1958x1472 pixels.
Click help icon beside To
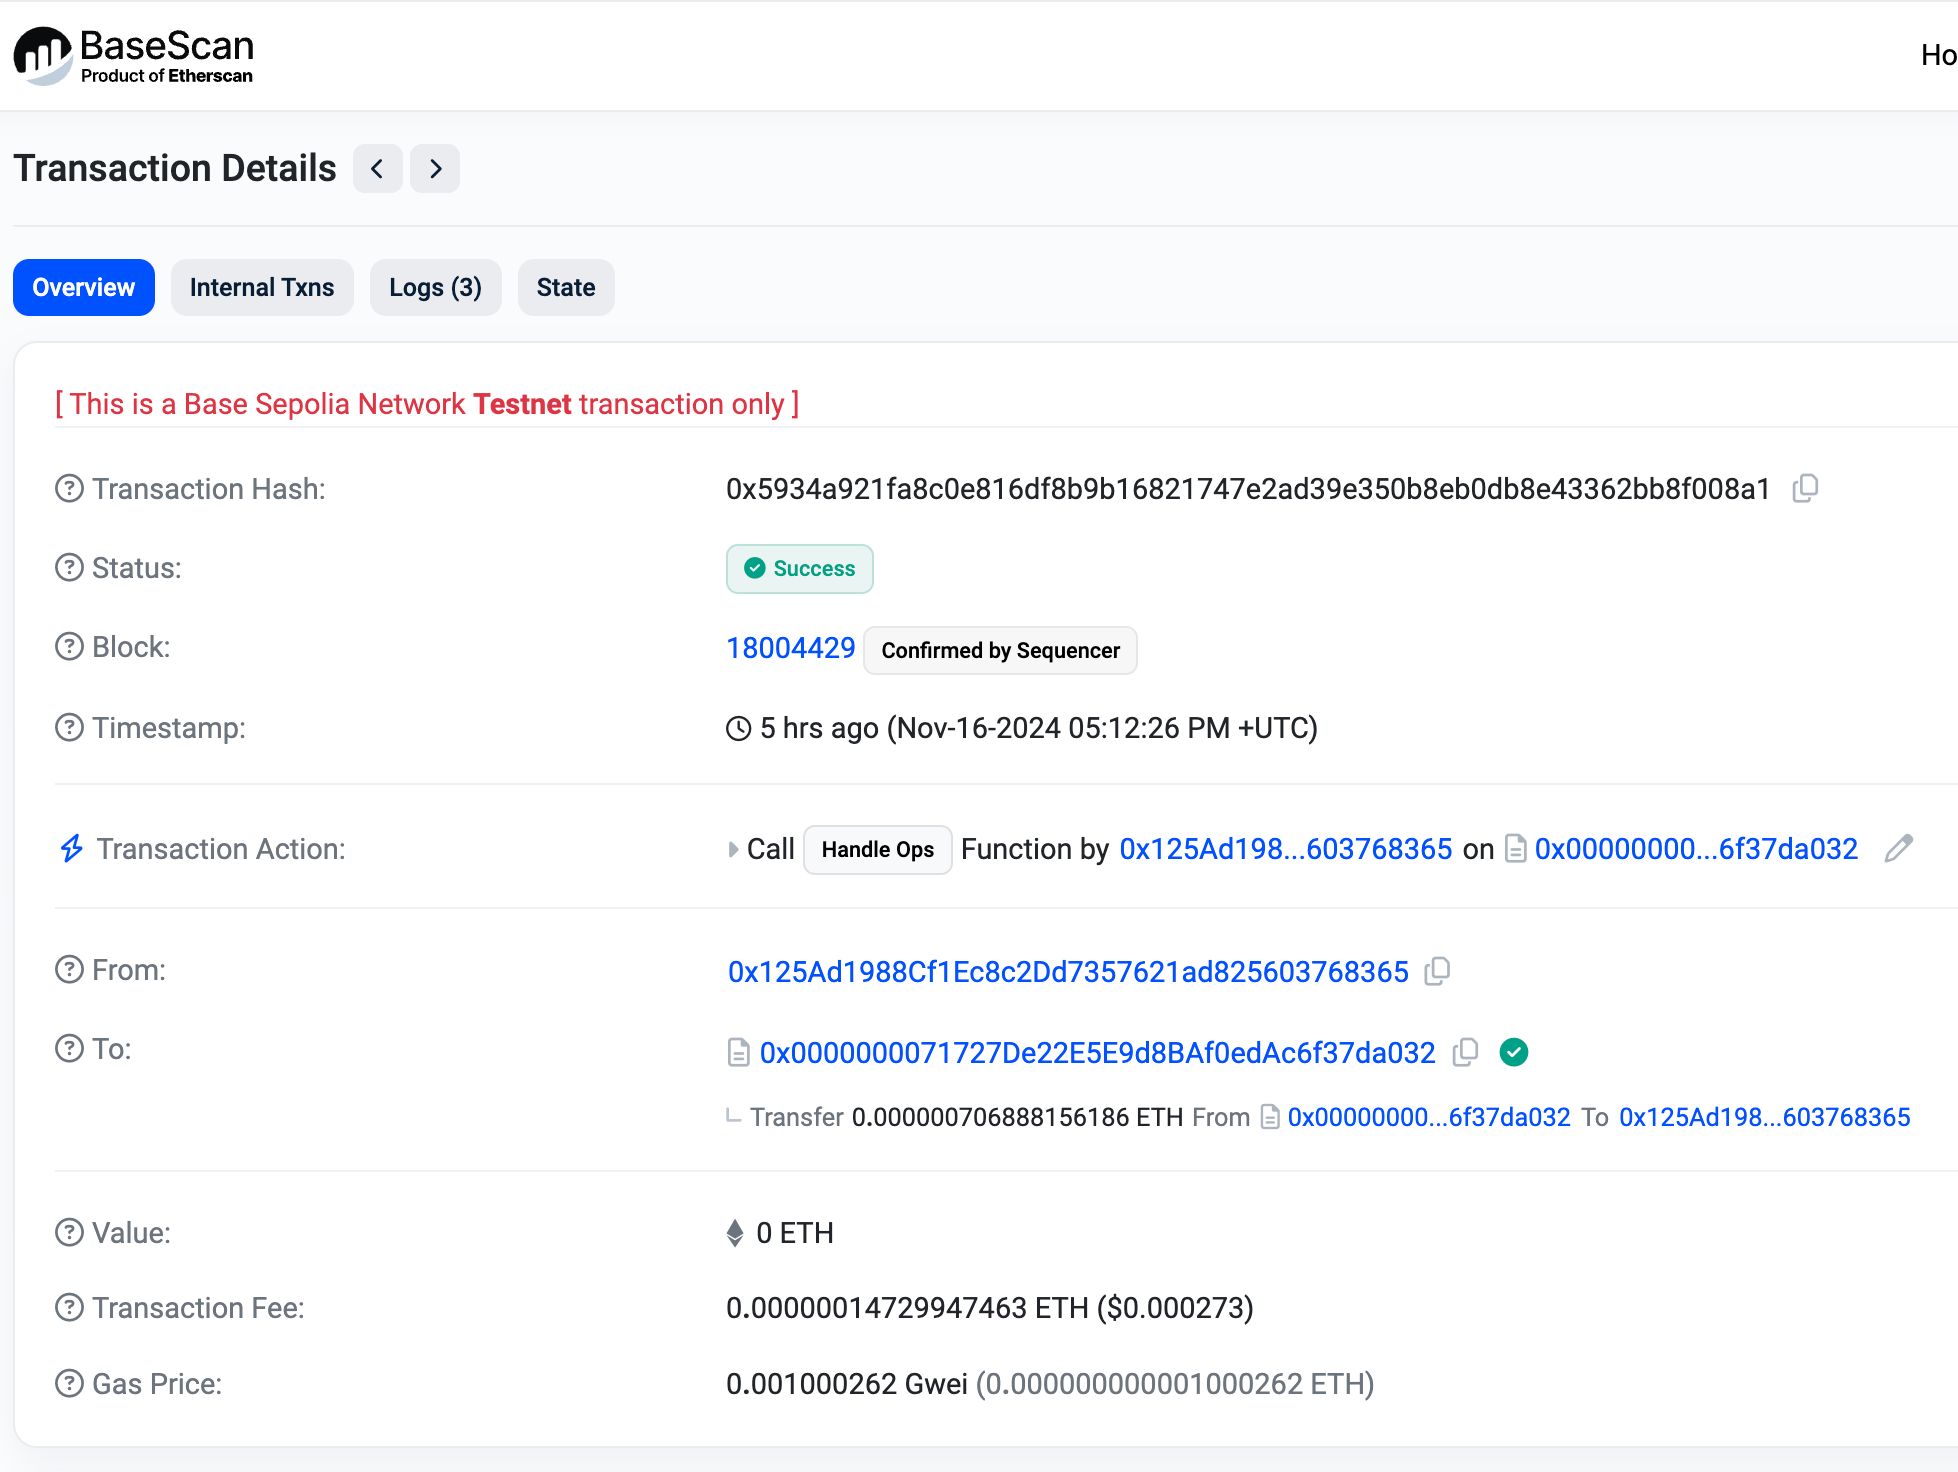69,1049
